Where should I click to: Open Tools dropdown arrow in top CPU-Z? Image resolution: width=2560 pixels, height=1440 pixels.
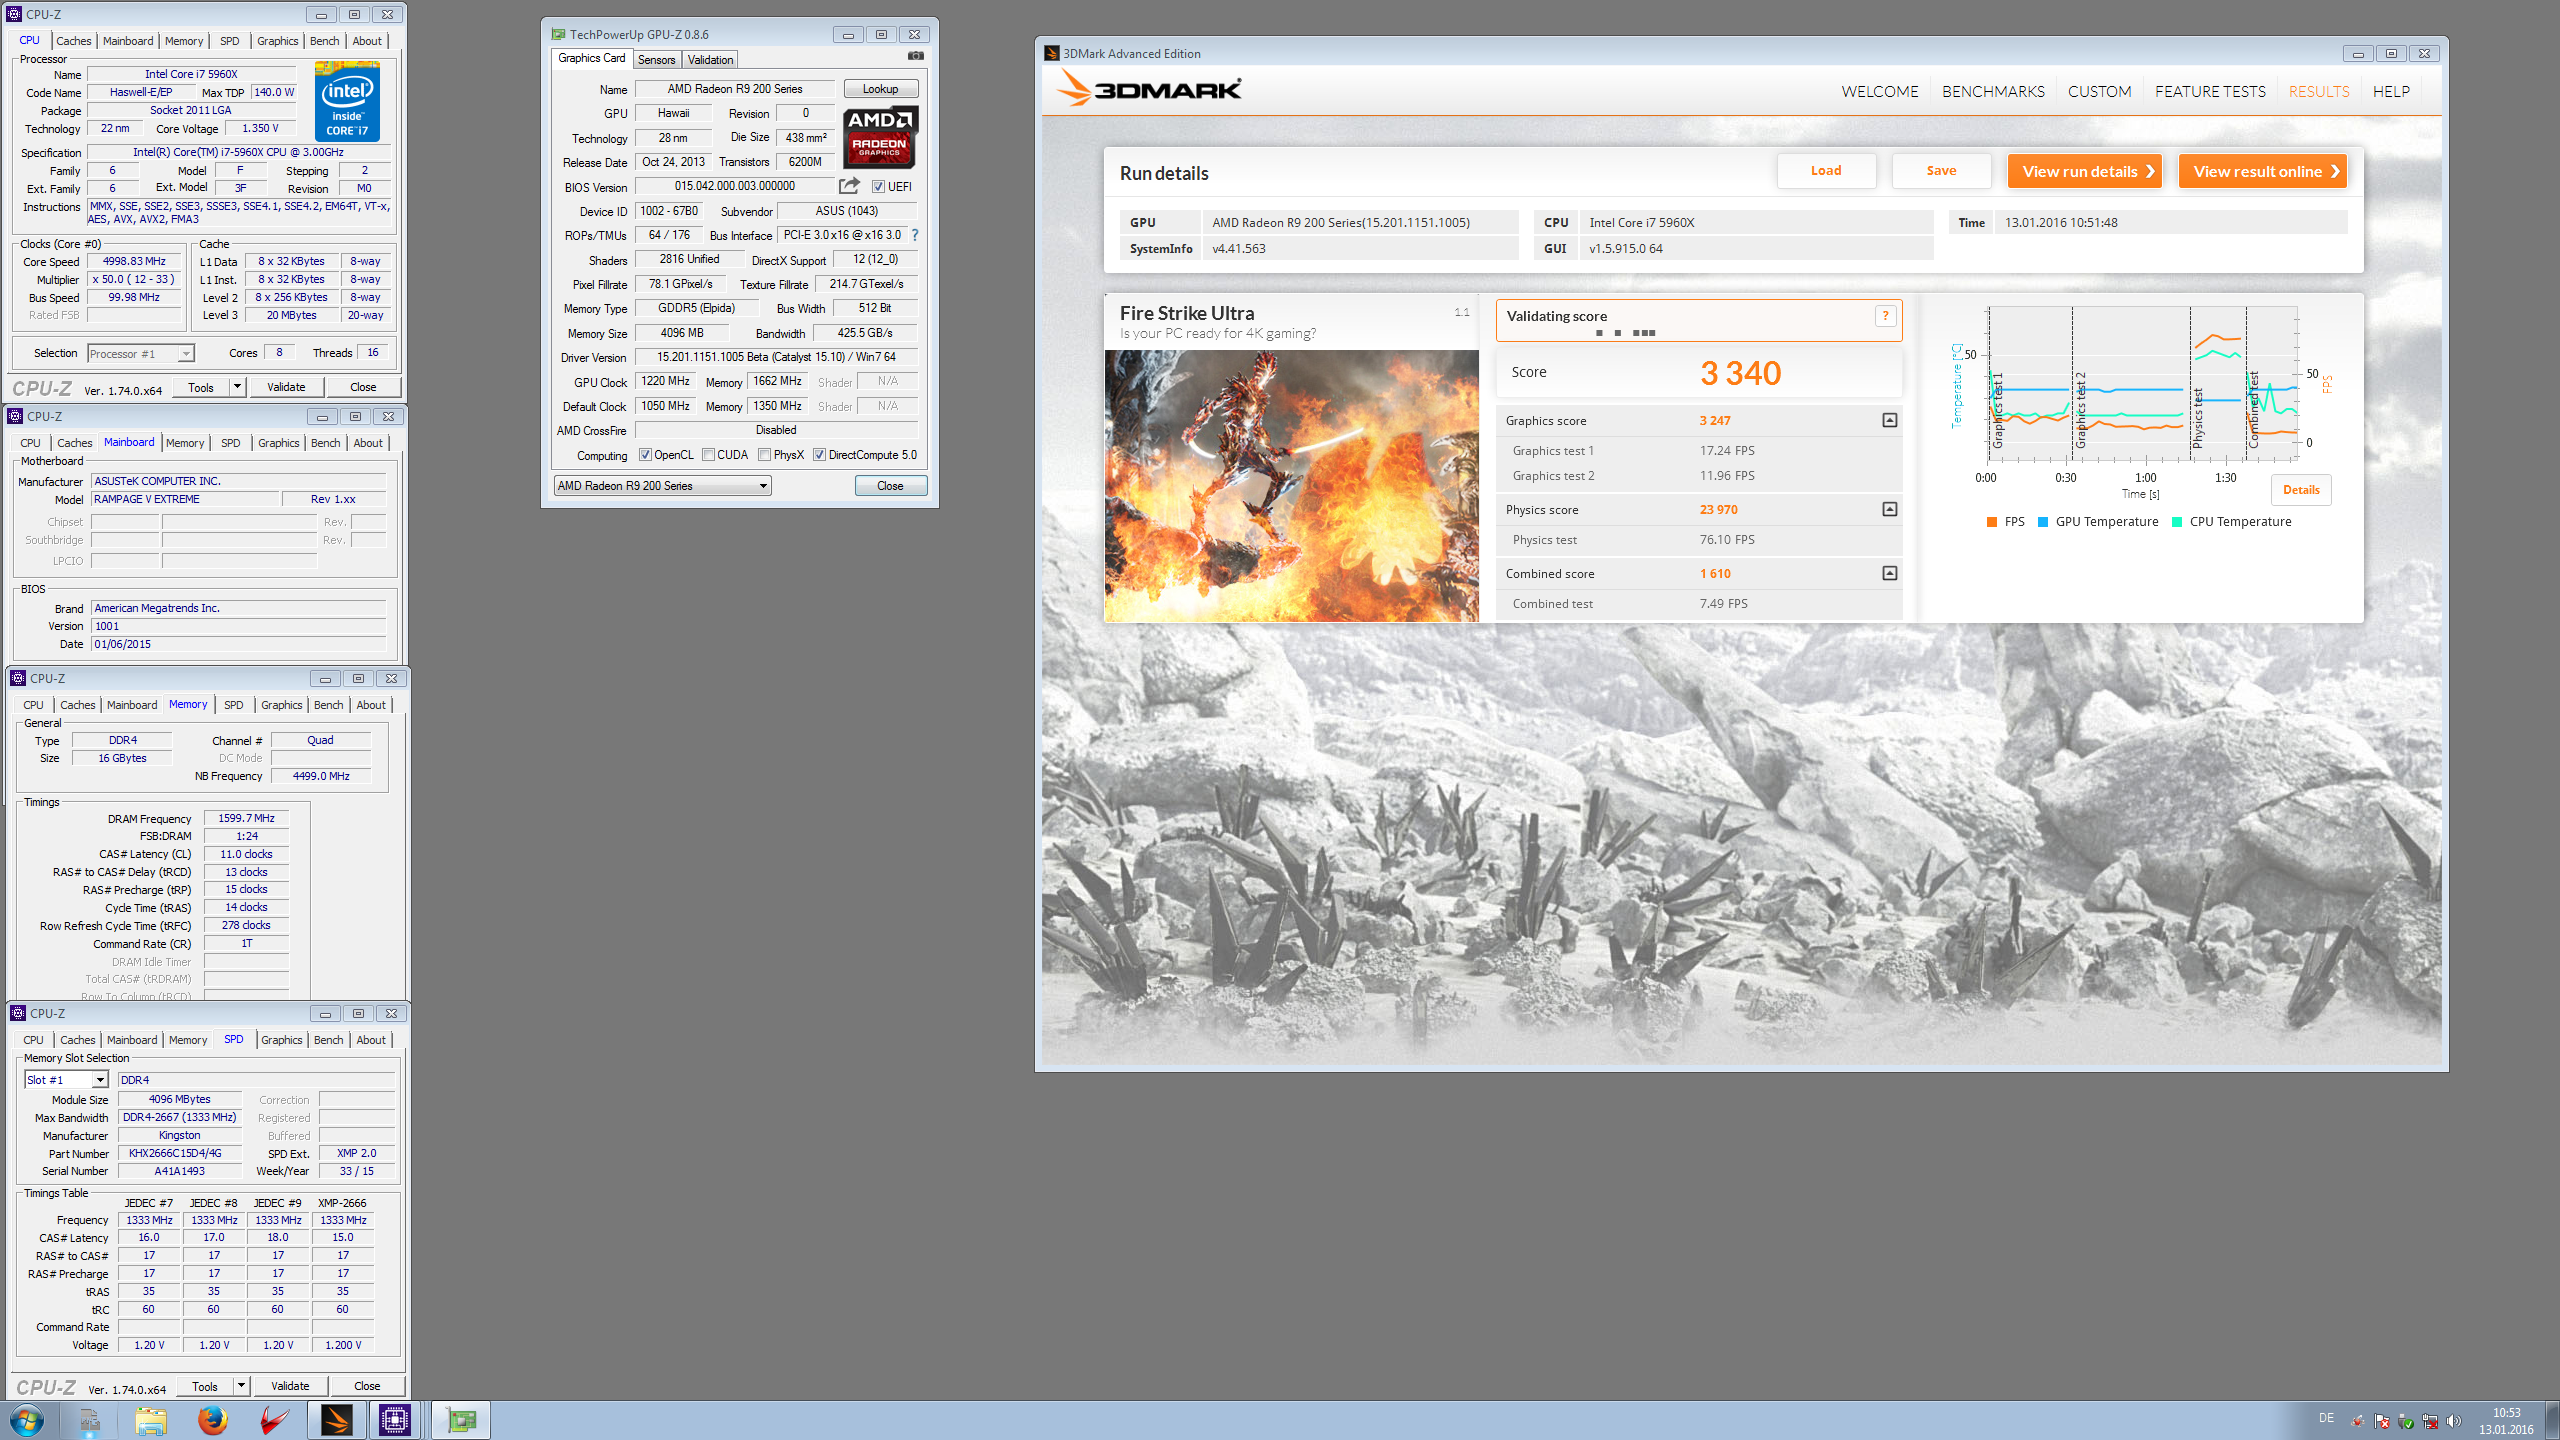237,387
